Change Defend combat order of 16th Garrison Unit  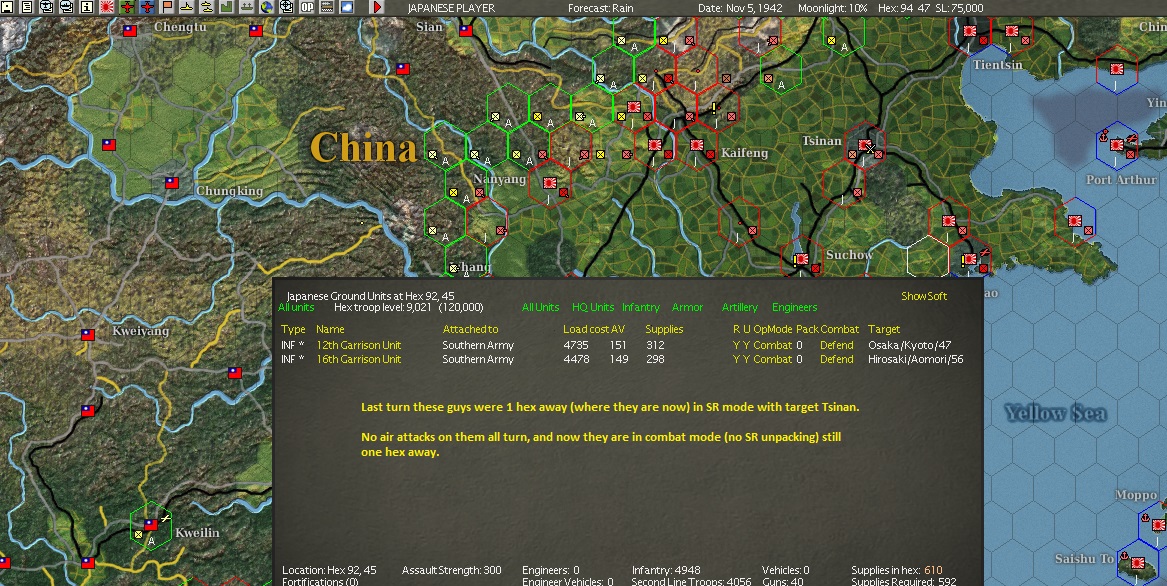[x=837, y=359]
